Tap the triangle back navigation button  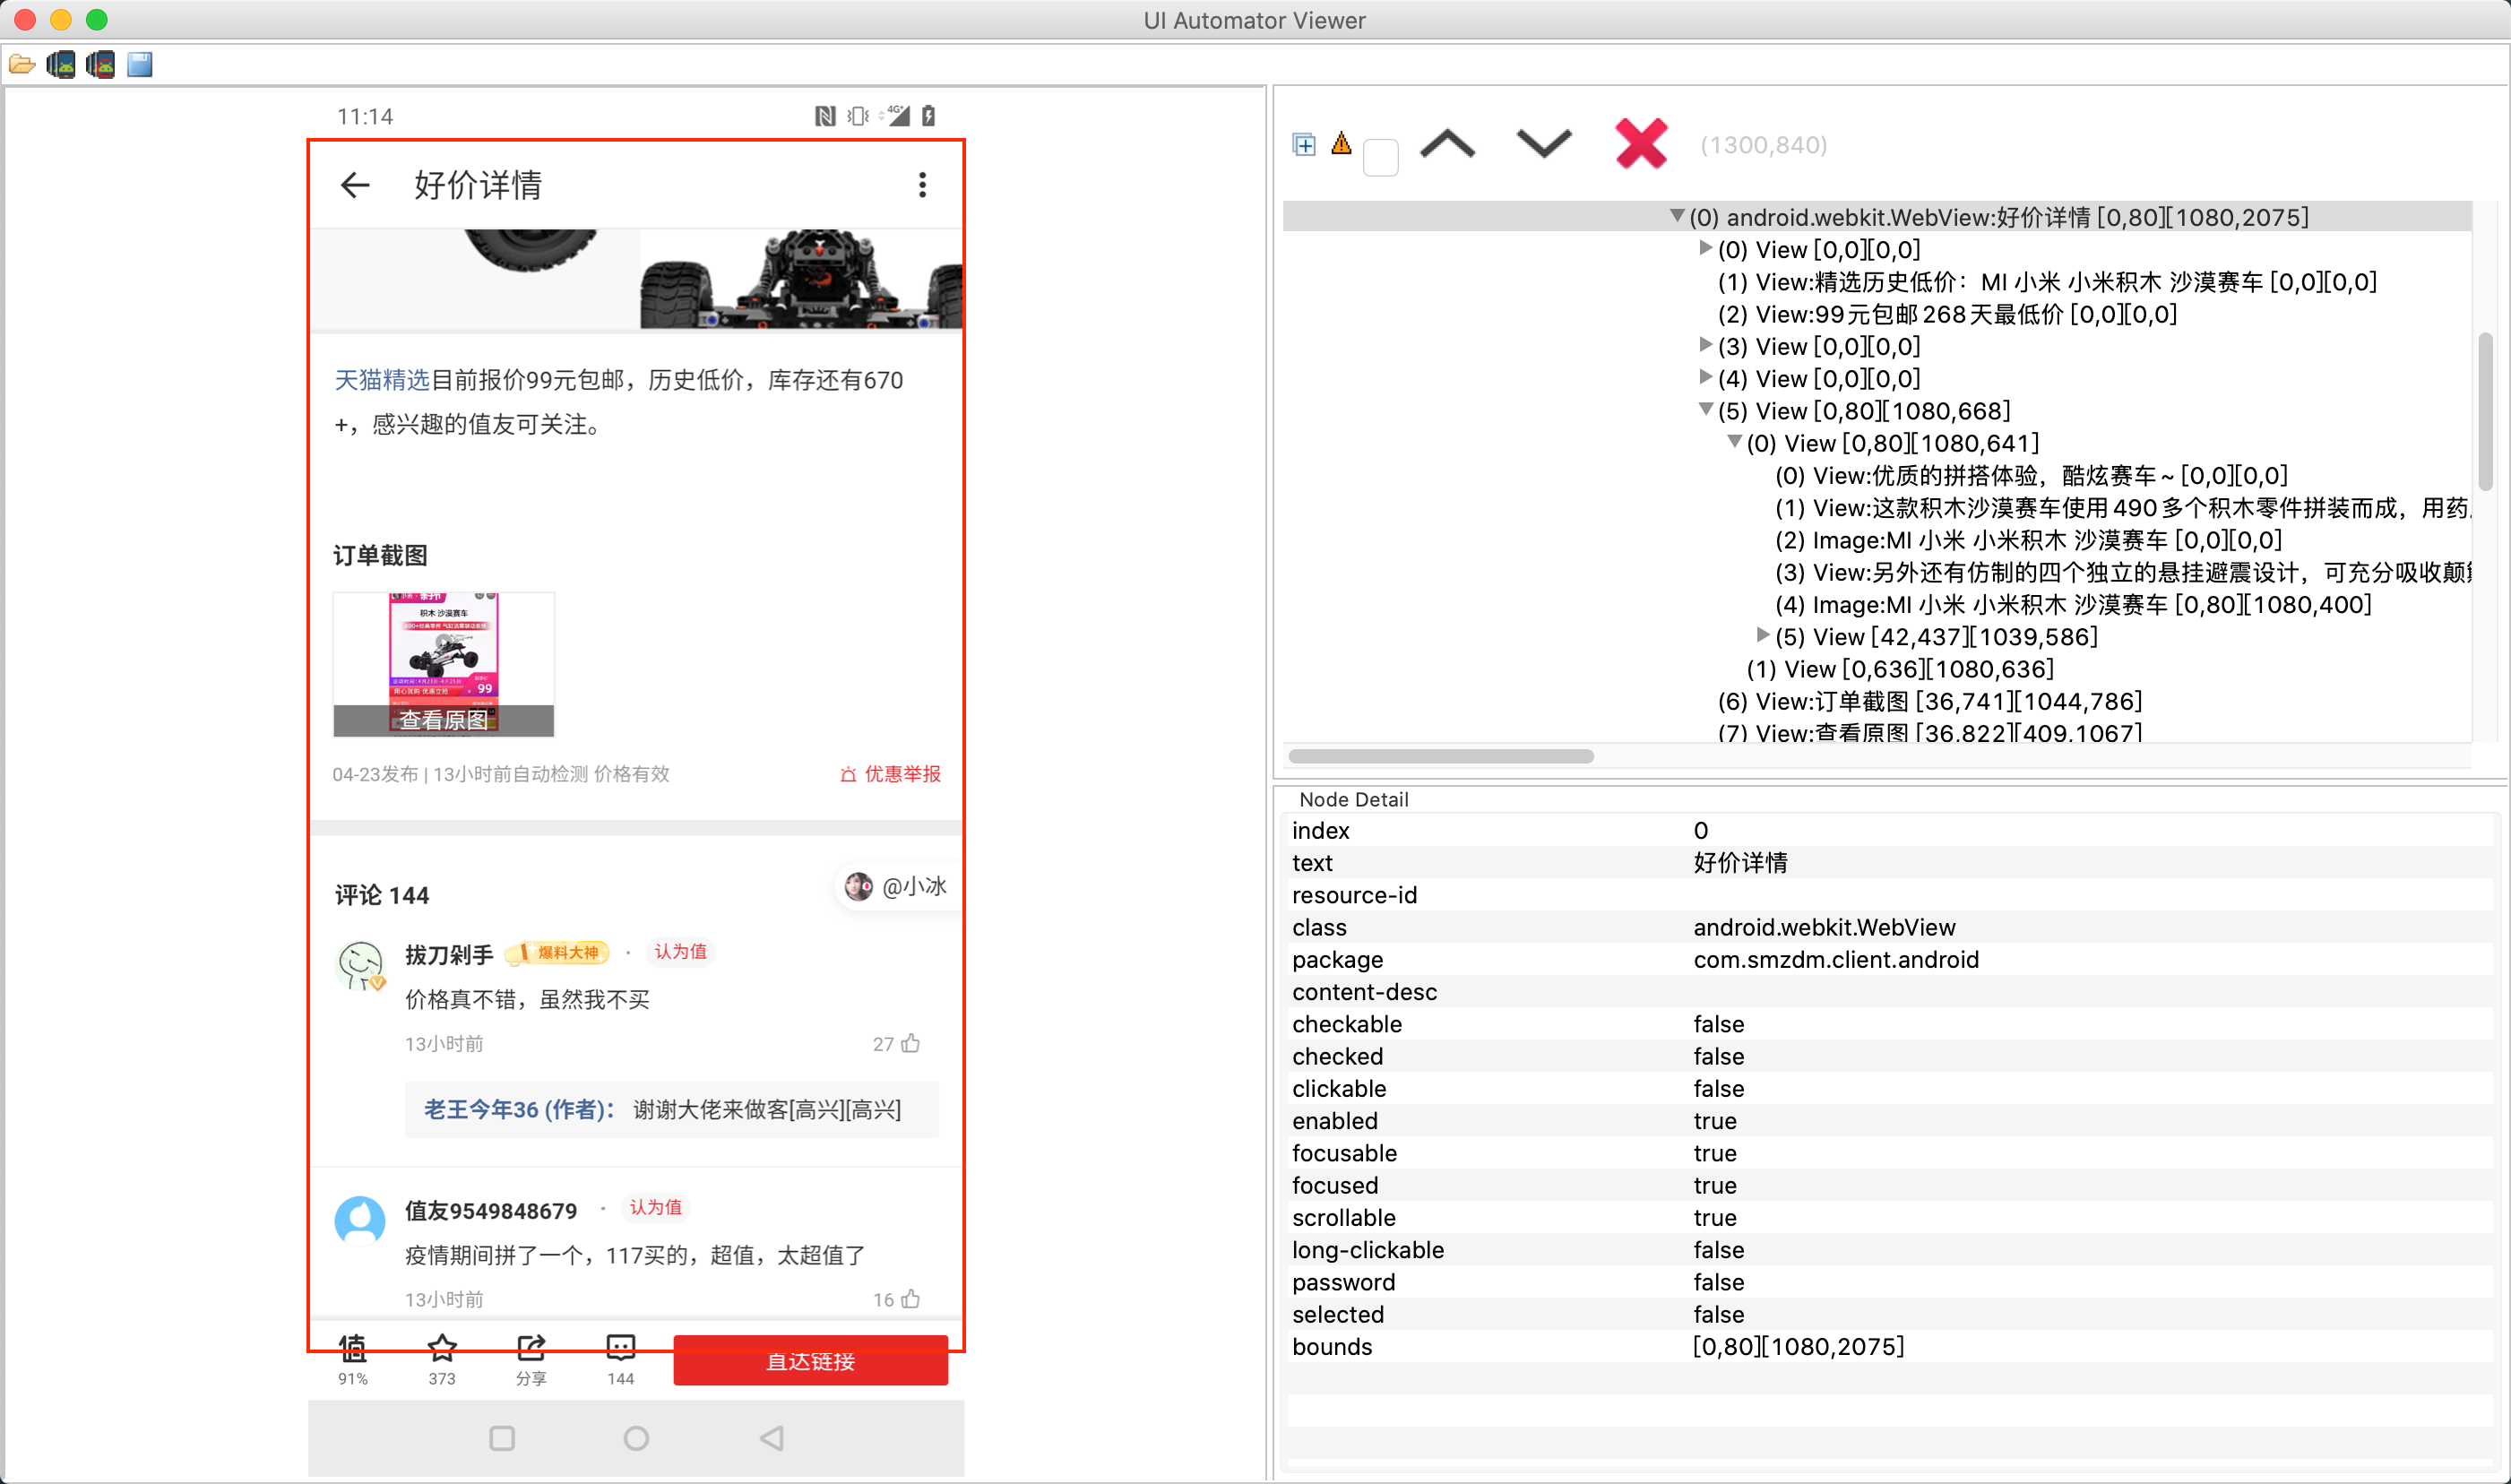click(771, 1438)
